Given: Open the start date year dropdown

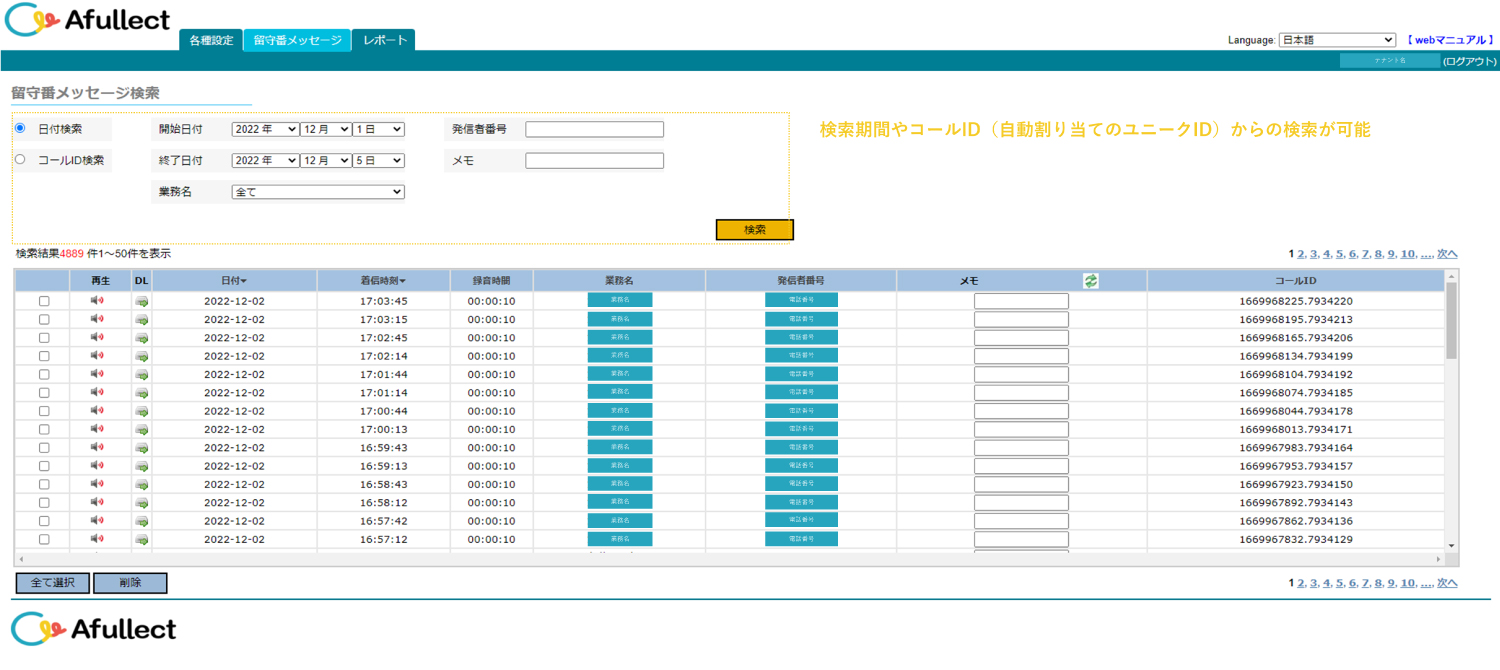Looking at the screenshot, I should point(265,129).
